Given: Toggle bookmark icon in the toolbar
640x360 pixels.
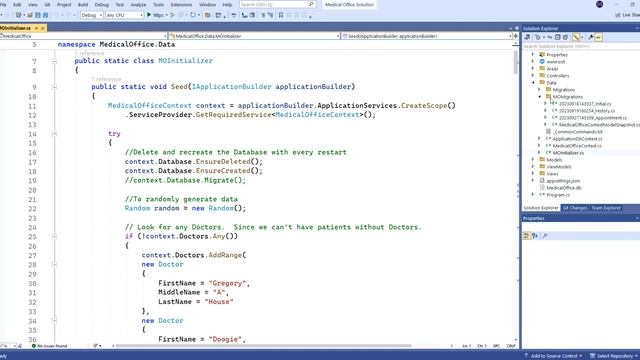Looking at the screenshot, I should [281, 15].
